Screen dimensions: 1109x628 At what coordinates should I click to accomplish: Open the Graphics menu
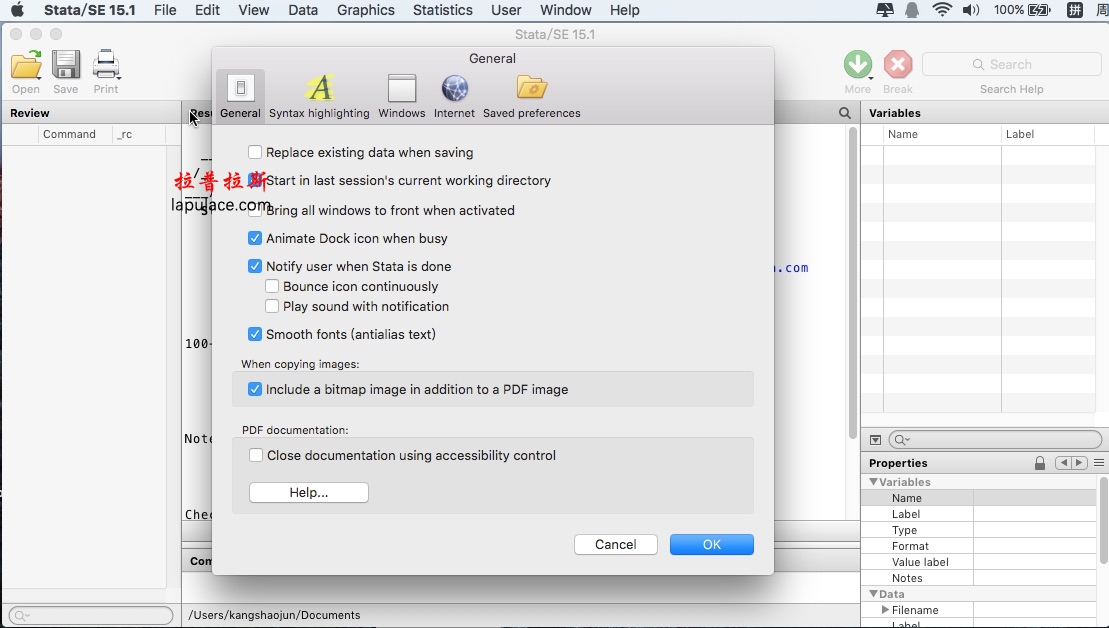click(366, 10)
